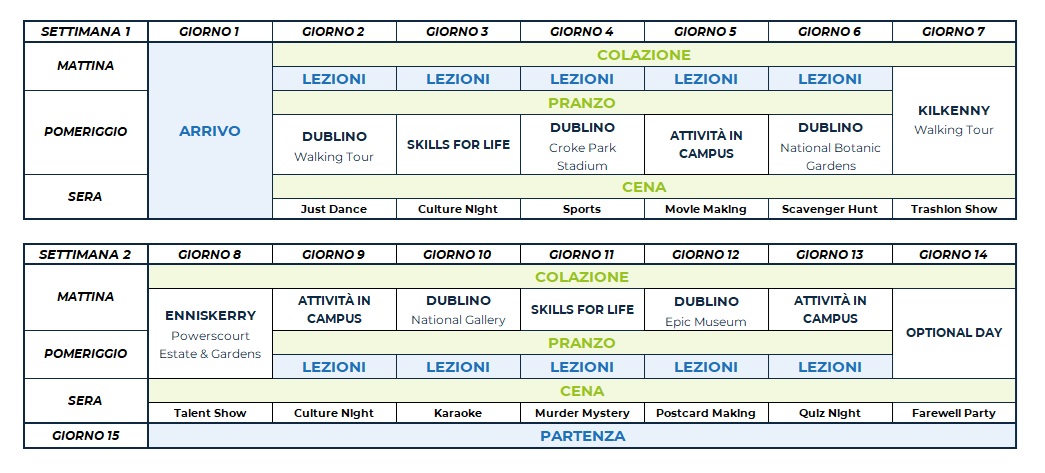Click the ENNISKERRY Powerscourt Estate cell
The height and width of the screenshot is (473, 1045).
pyautogui.click(x=210, y=334)
